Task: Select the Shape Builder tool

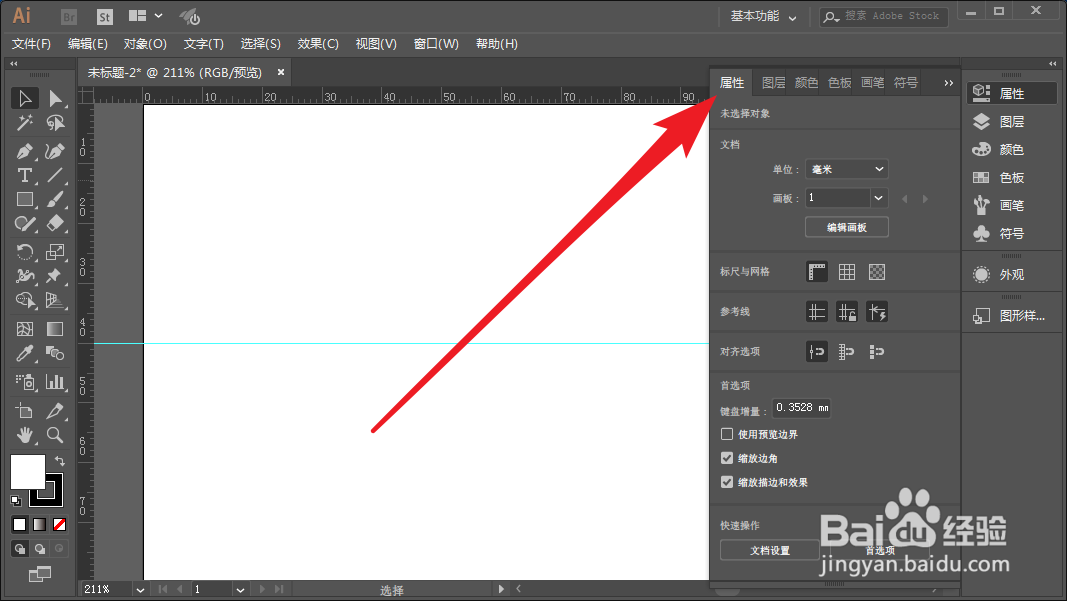Action: (24, 300)
